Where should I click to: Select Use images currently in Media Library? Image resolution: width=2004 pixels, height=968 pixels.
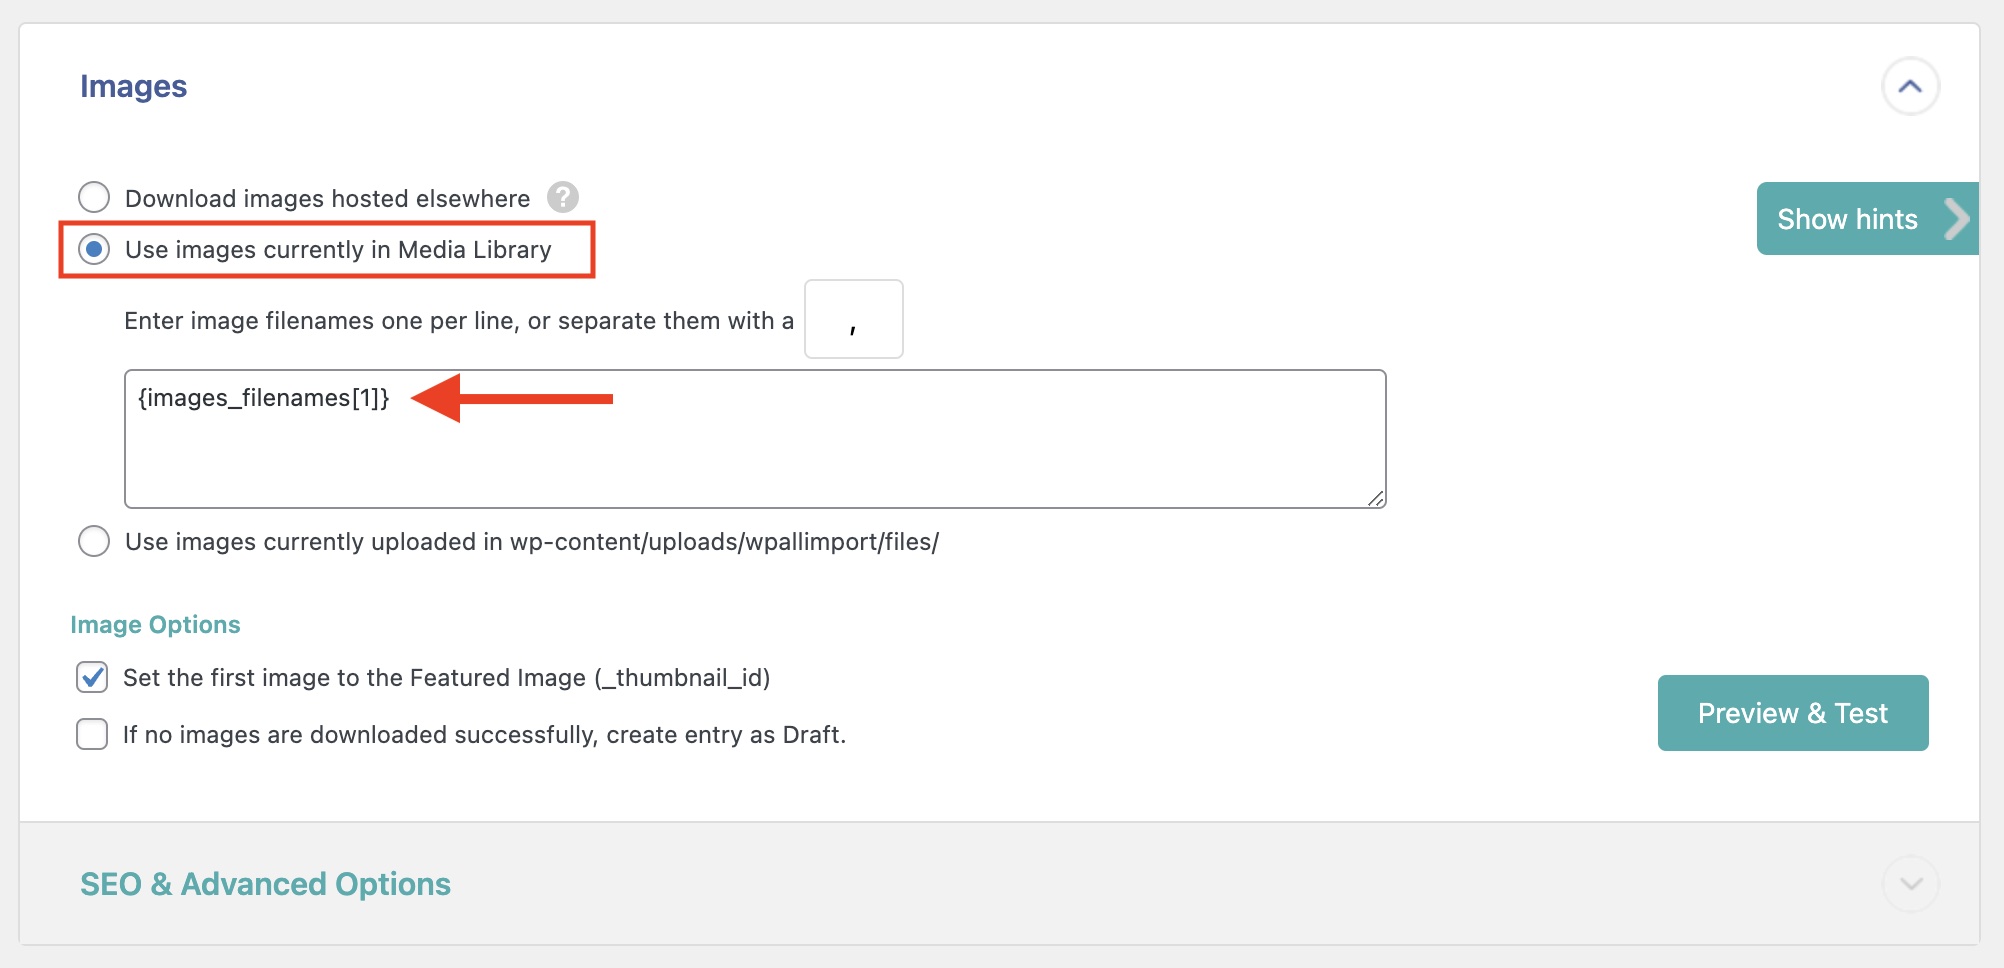point(94,249)
